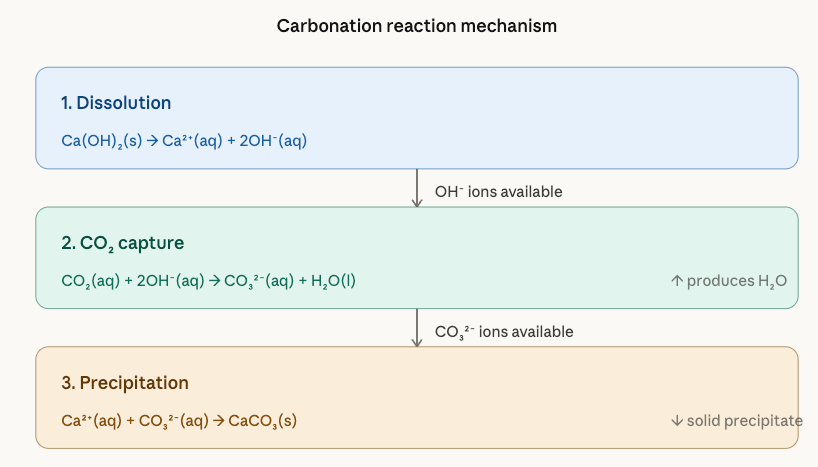The width and height of the screenshot is (818, 467).
Task: Select the '1. Dissolution' heading
Action: (x=116, y=103)
